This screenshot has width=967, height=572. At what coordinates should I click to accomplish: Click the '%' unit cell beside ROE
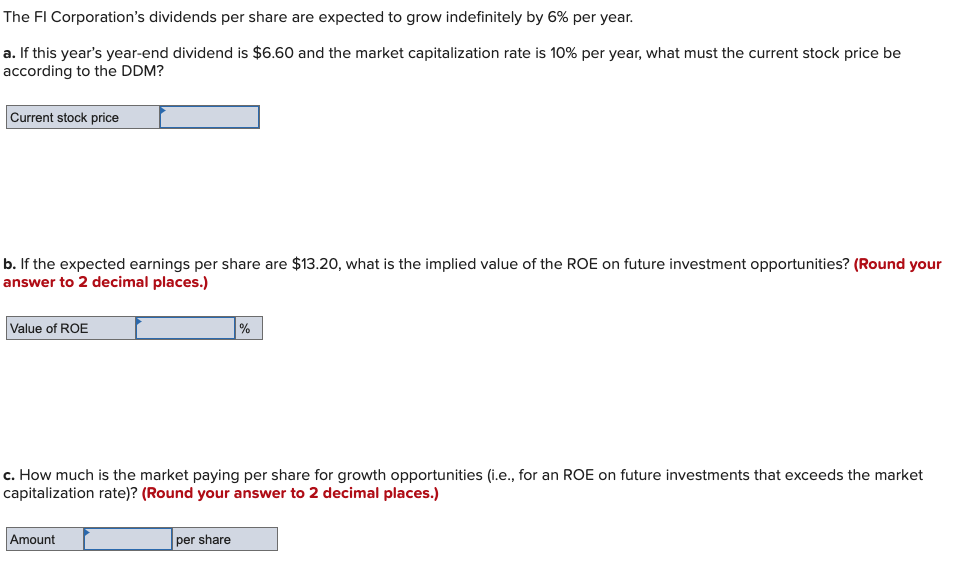point(248,329)
